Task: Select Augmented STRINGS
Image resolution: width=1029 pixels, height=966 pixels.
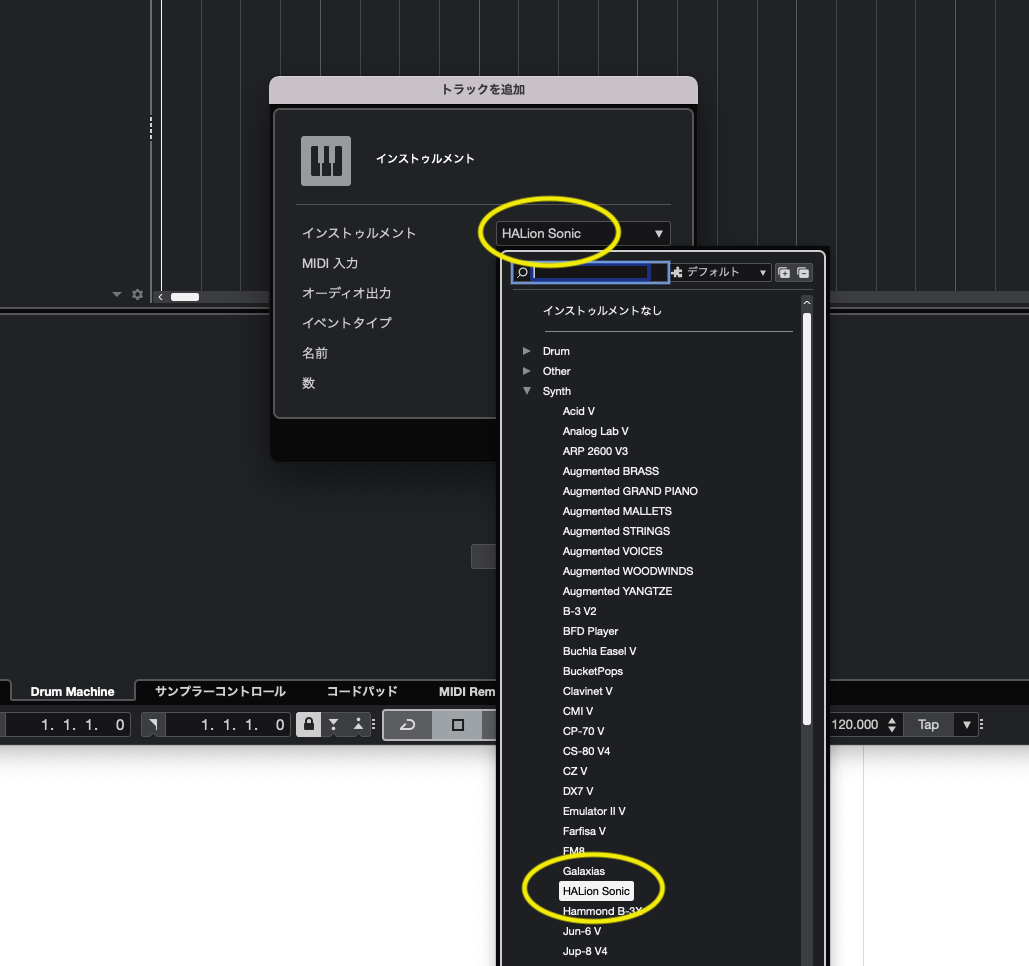Action: [616, 532]
